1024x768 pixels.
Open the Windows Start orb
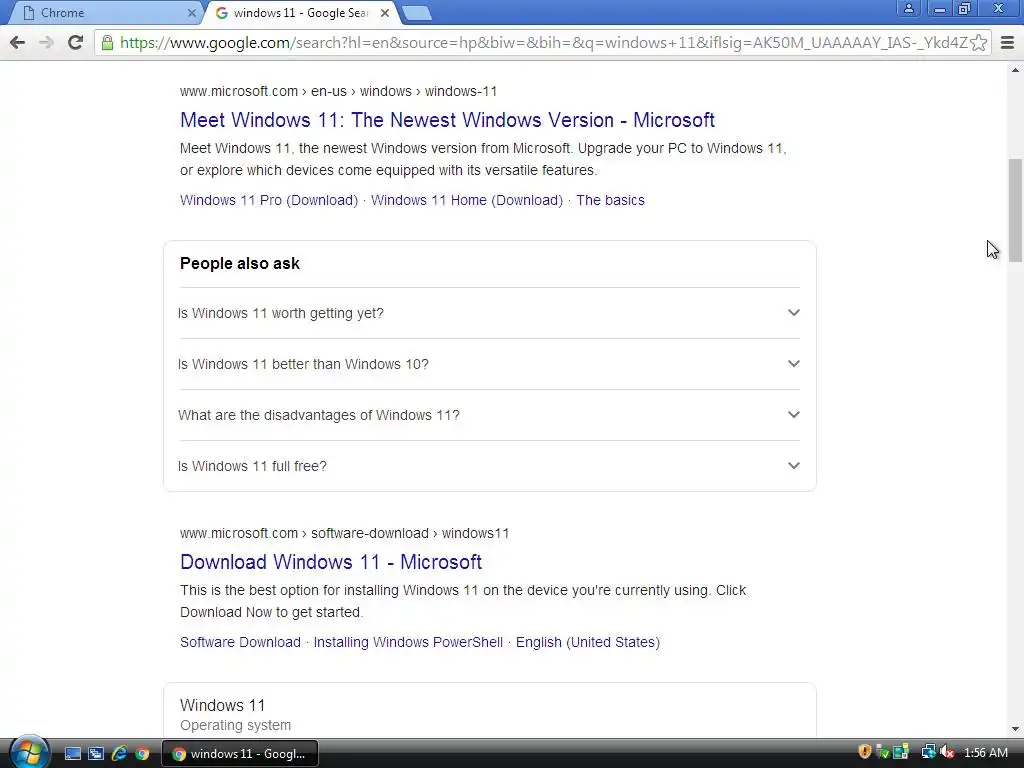[x=29, y=752]
